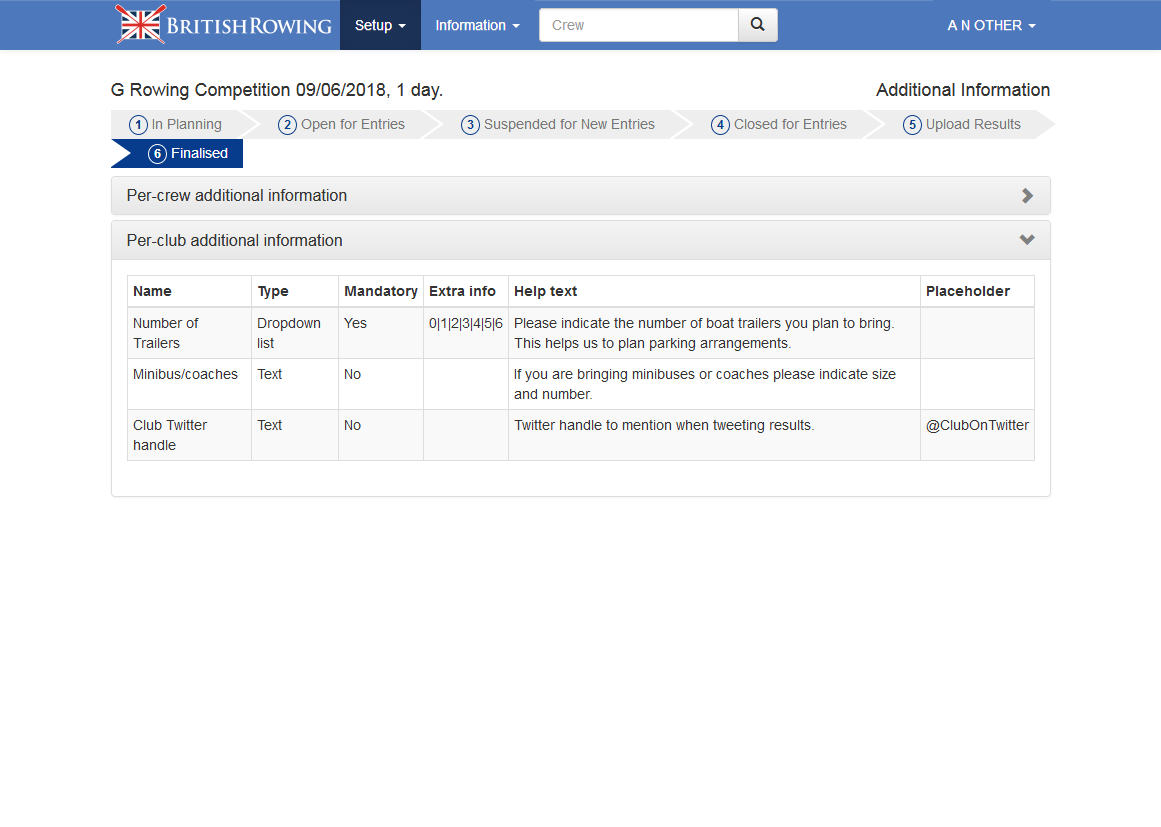1161x827 pixels.
Task: Click the Per-club additional information heading
Action: [235, 240]
